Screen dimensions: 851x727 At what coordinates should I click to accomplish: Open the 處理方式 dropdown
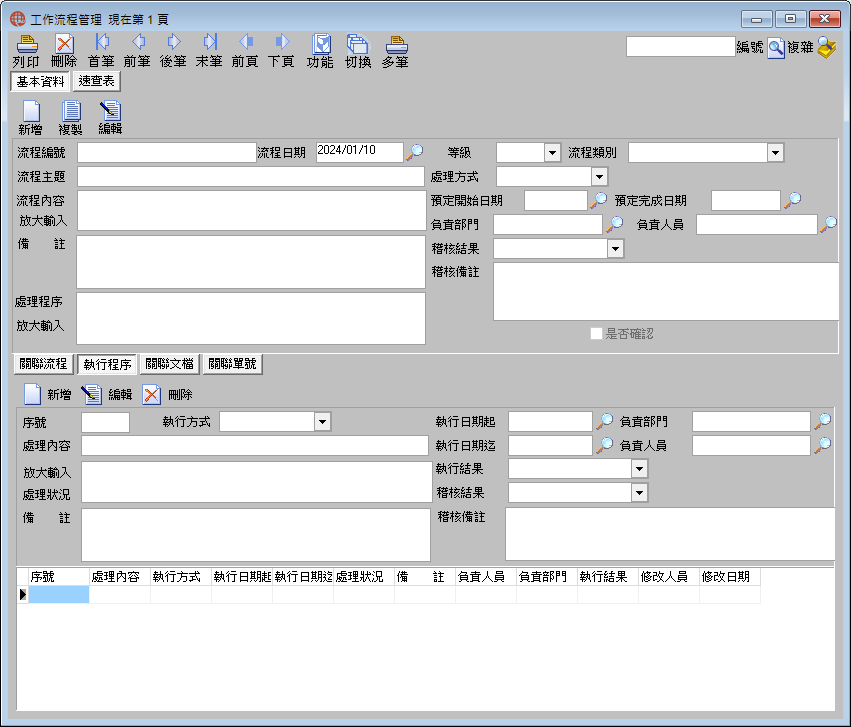pyautogui.click(x=599, y=177)
